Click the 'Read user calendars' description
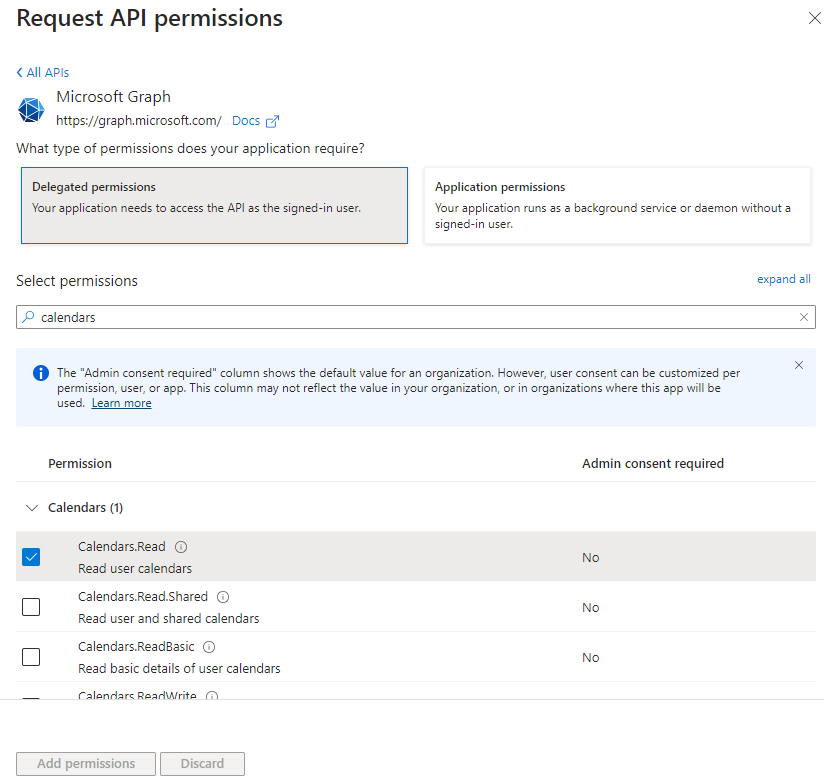This screenshot has height=779, width=824. click(135, 569)
